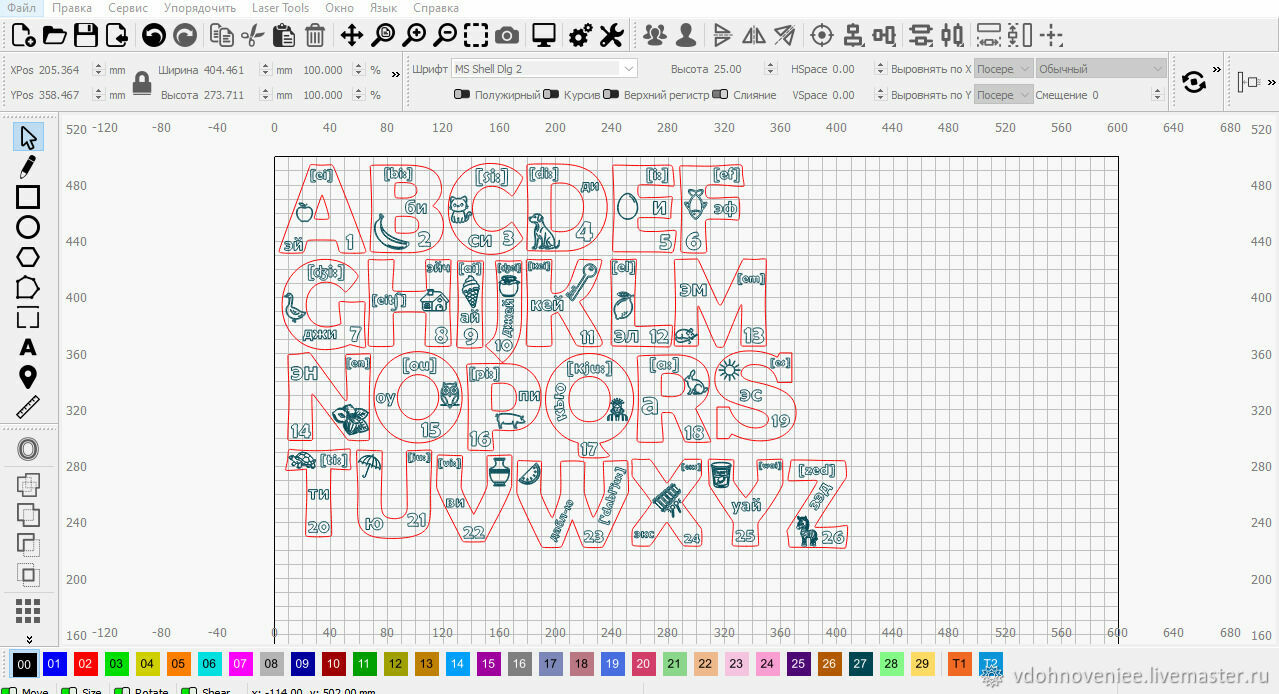
Task: Toggle the Слияние switch
Action: (x=721, y=95)
